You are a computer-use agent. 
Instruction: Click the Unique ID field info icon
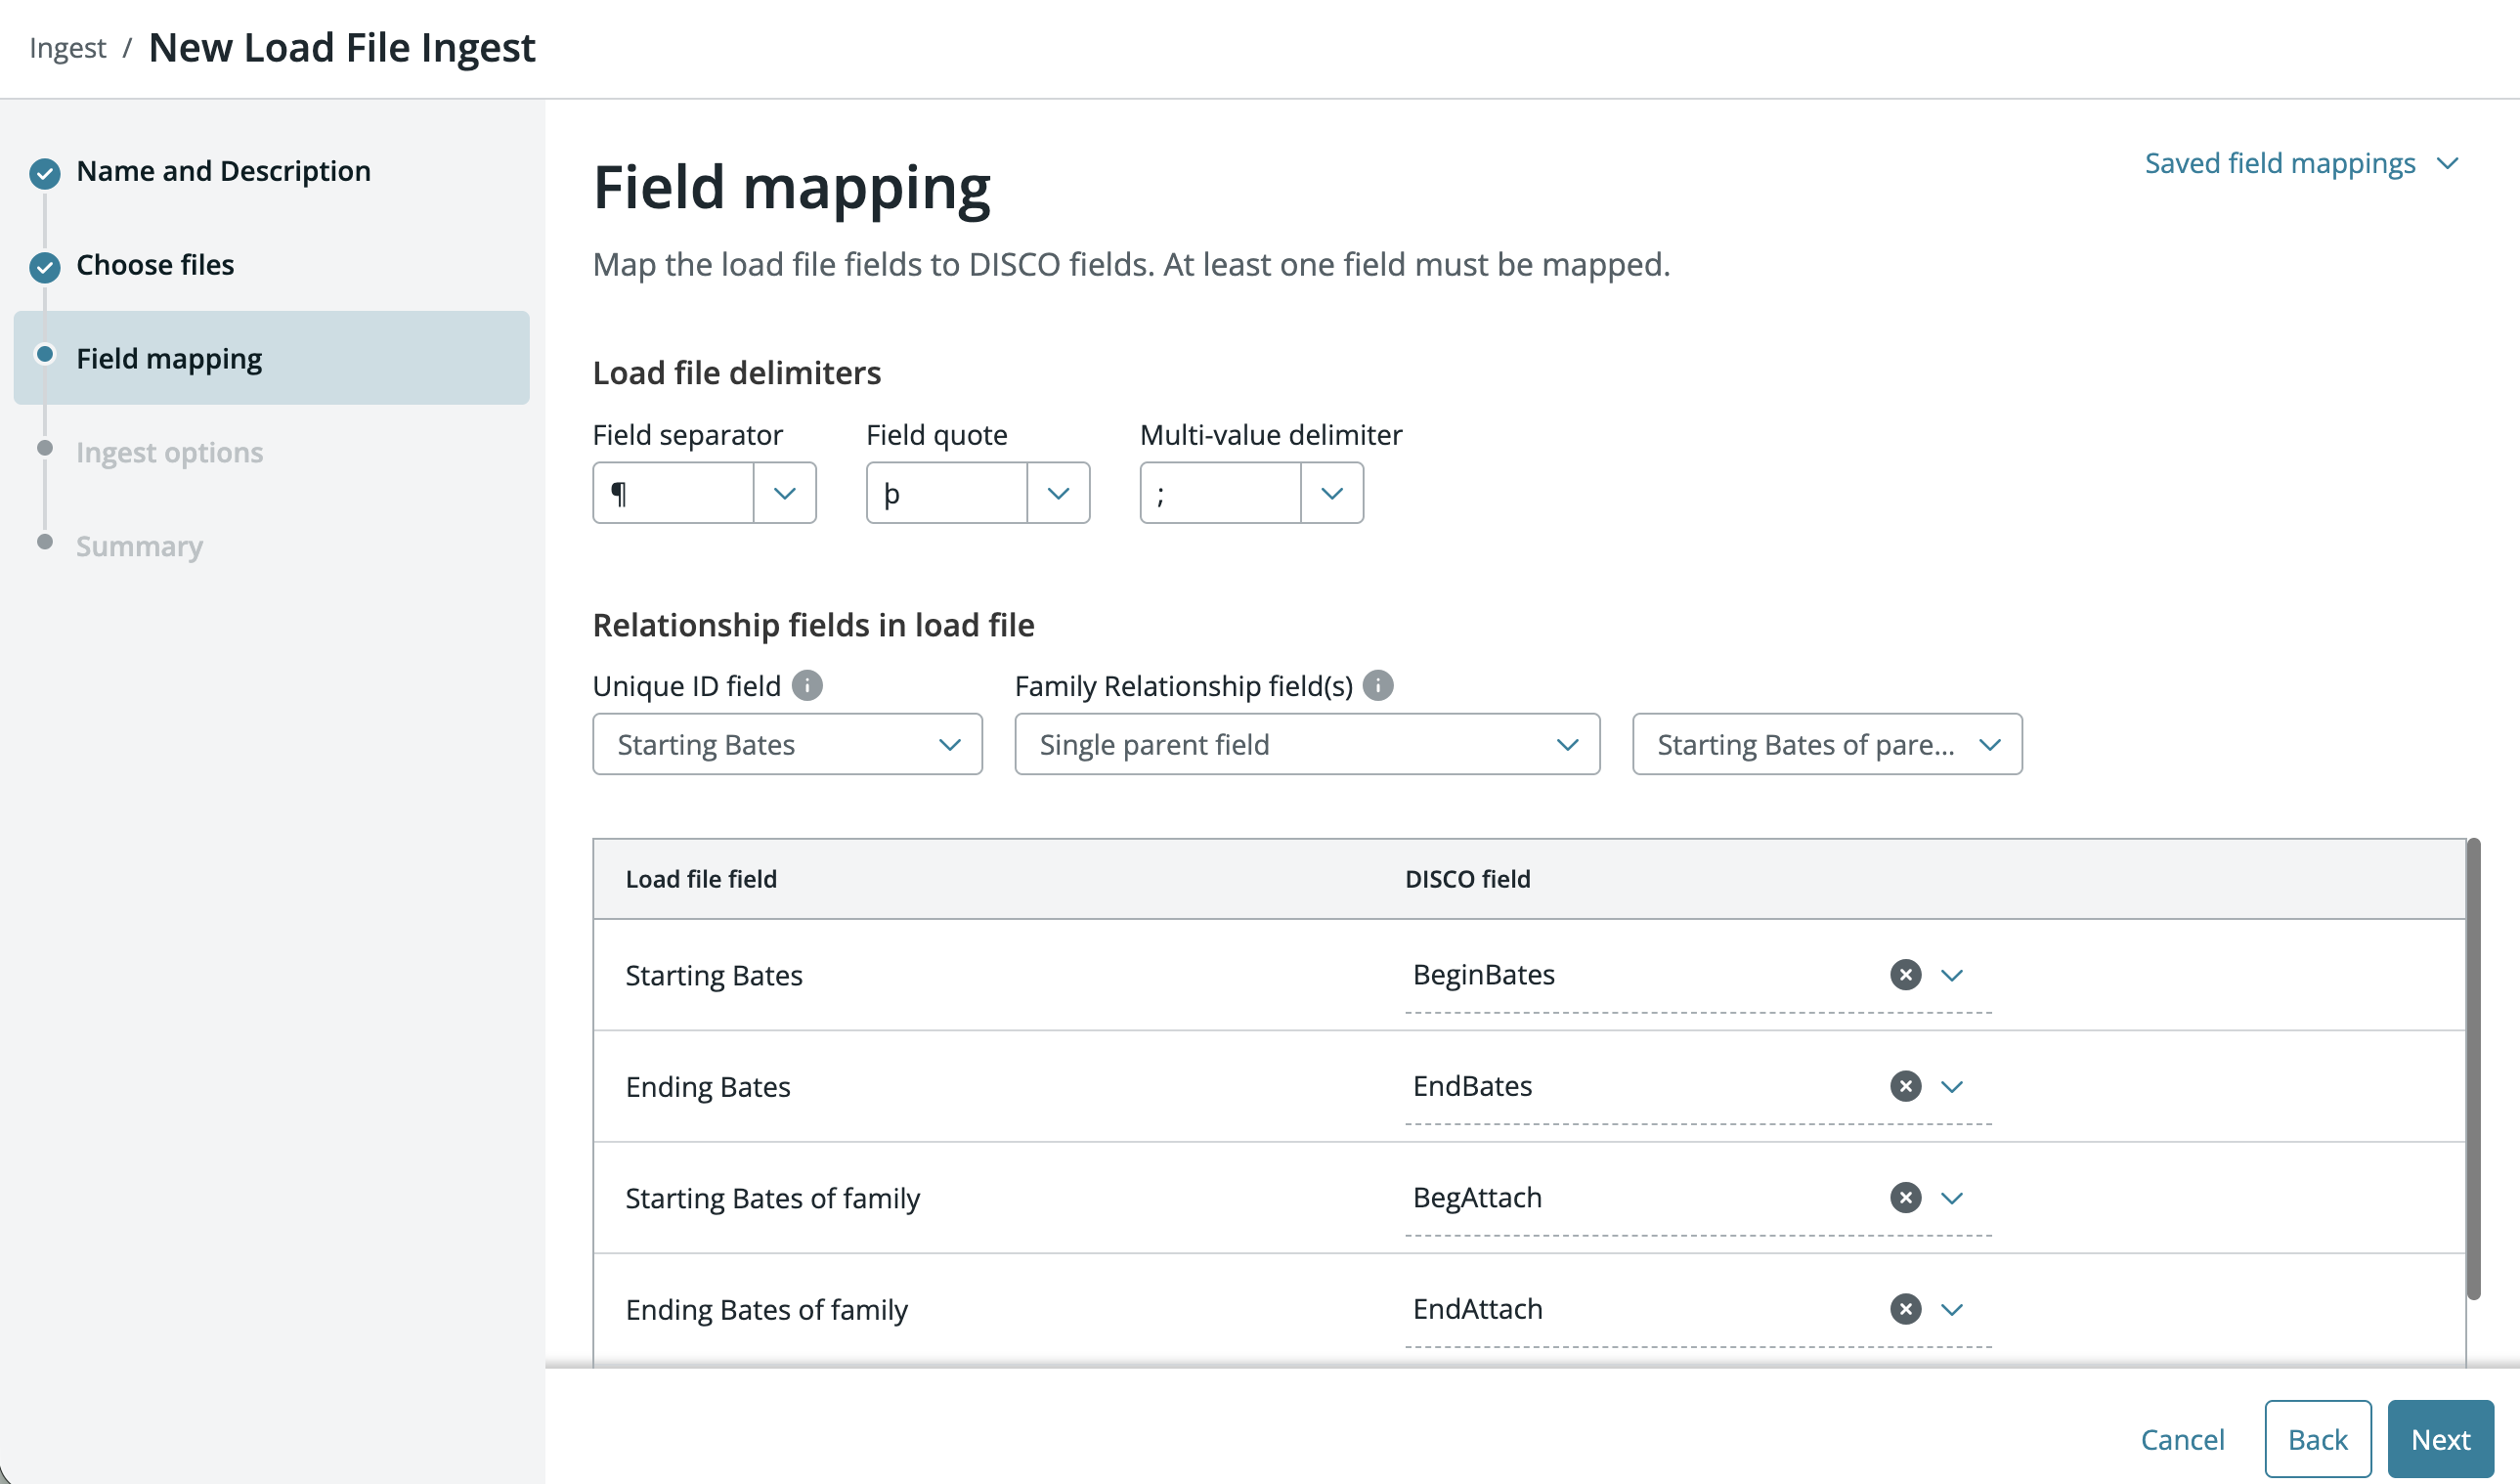pyautogui.click(x=807, y=686)
